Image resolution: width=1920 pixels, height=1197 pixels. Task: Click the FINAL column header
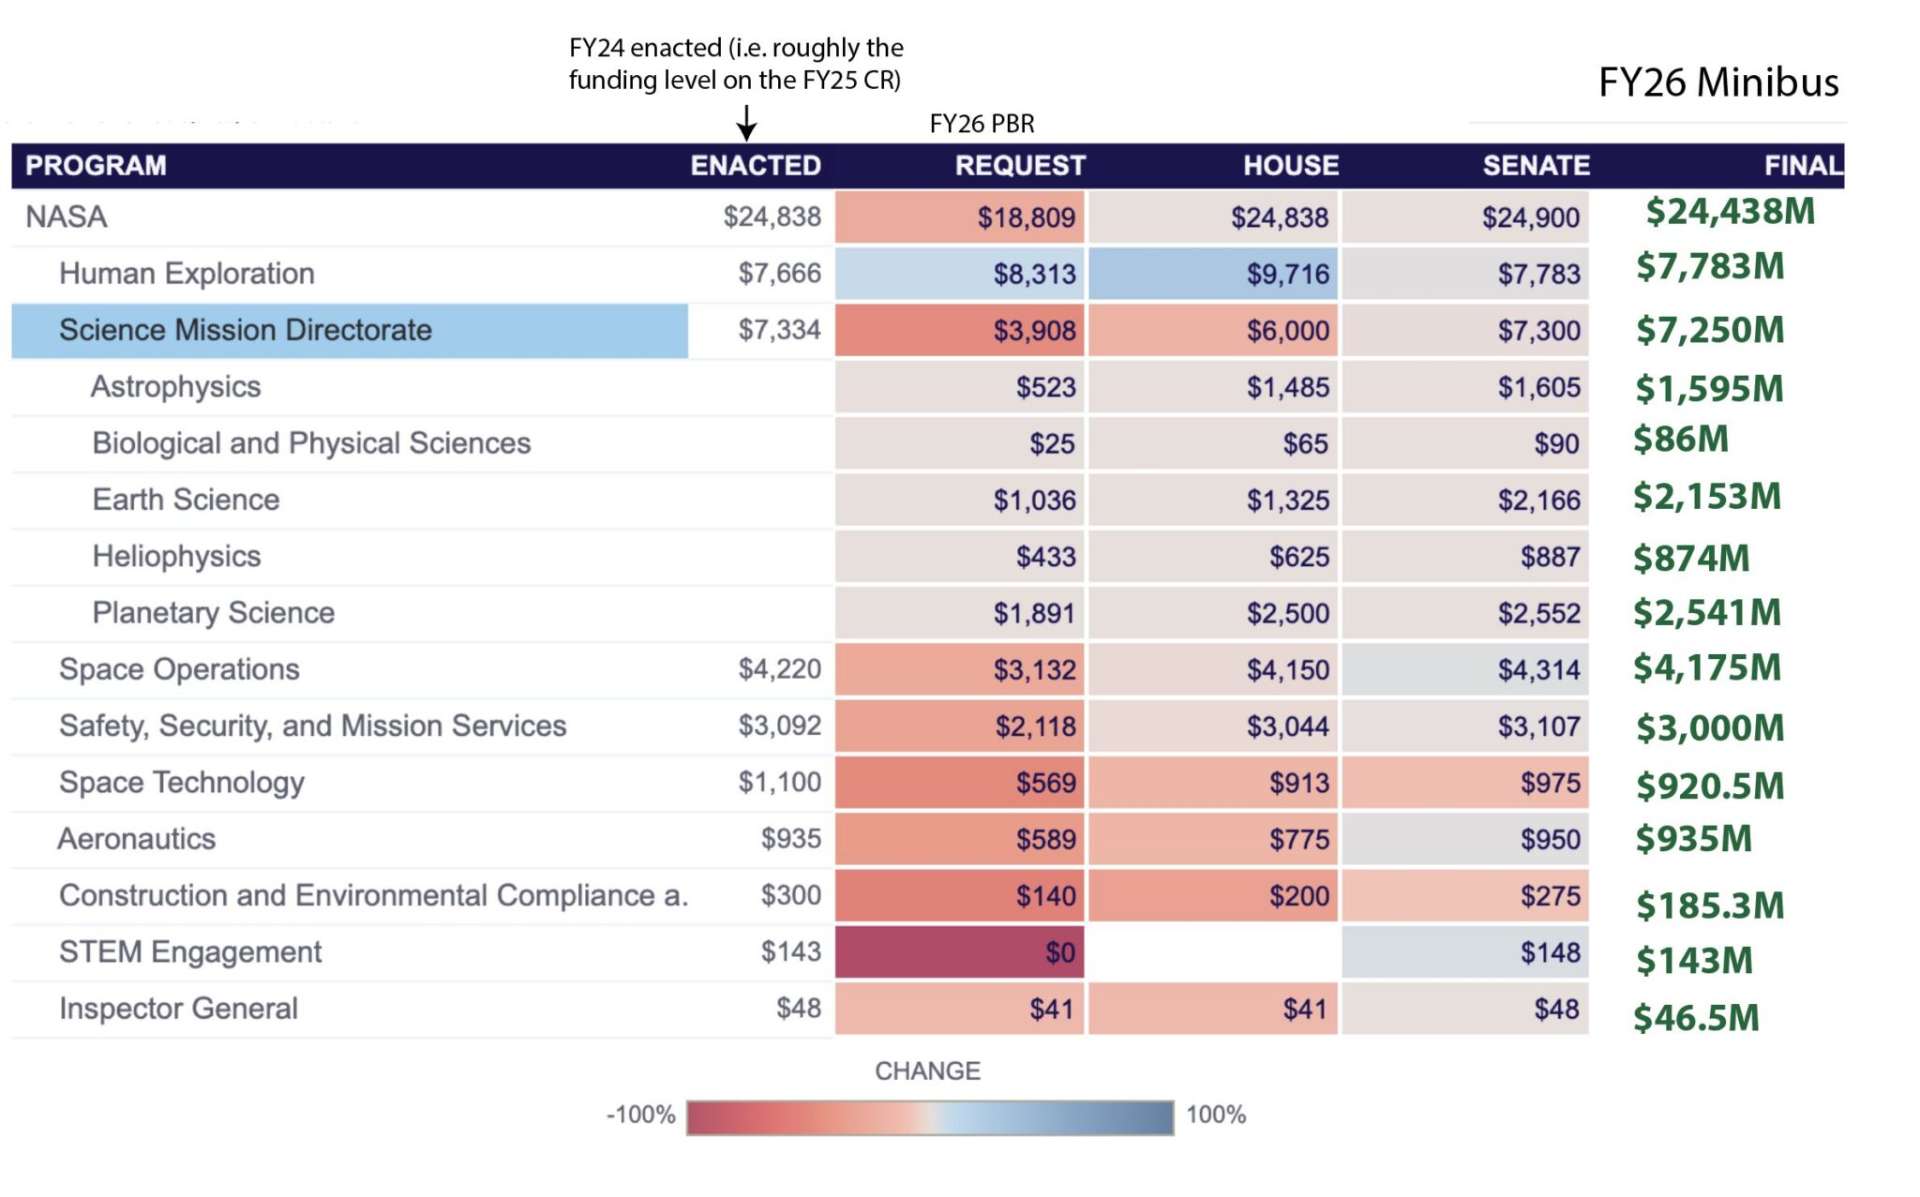click(1802, 166)
